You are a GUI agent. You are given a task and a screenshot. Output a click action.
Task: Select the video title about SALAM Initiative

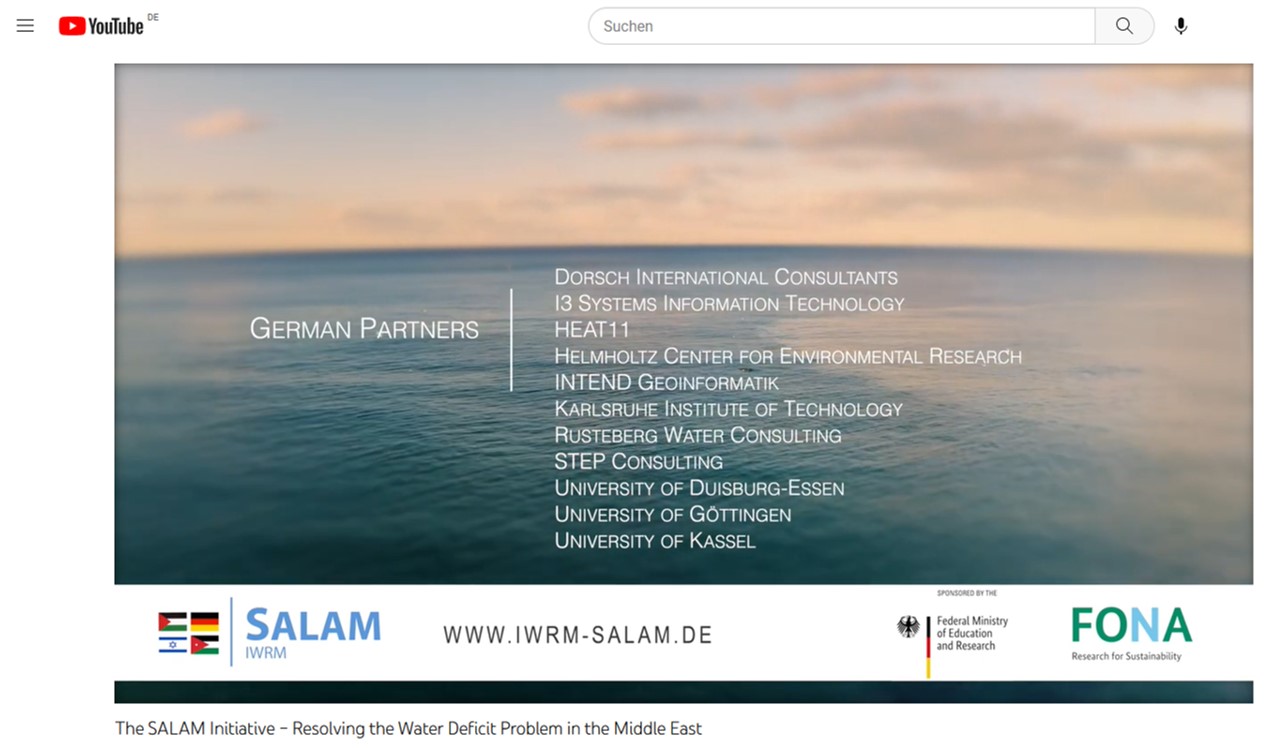pyautogui.click(x=408, y=728)
